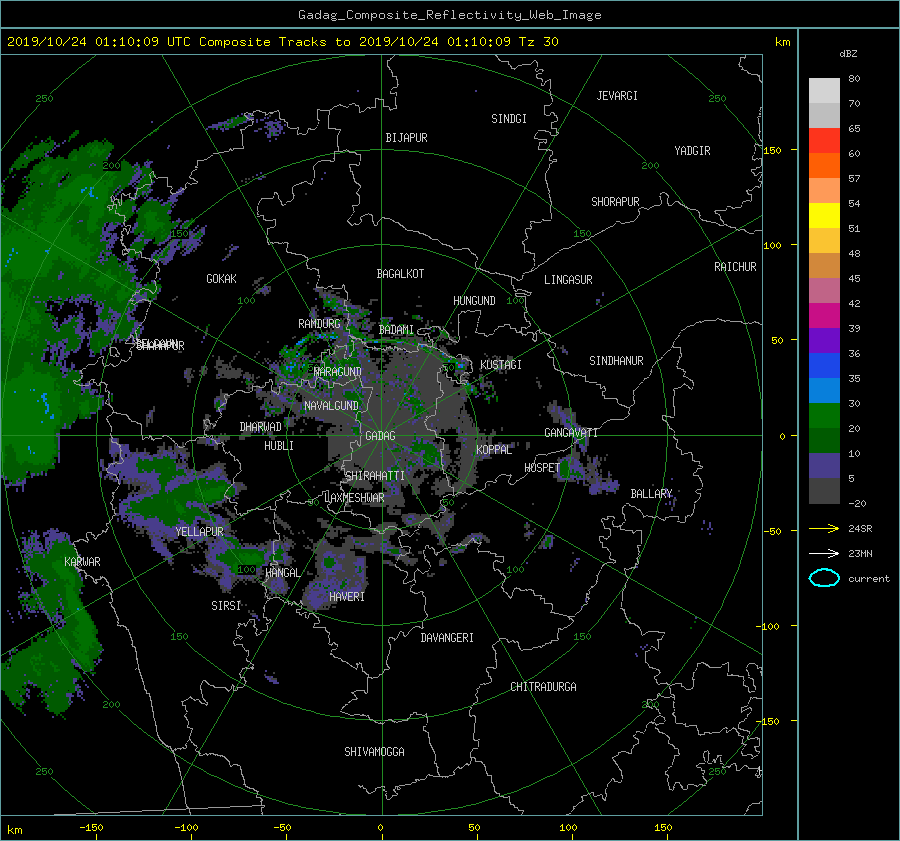The width and height of the screenshot is (900, 841).
Task: Click the -150 tick on bottom axis
Action: coord(91,828)
